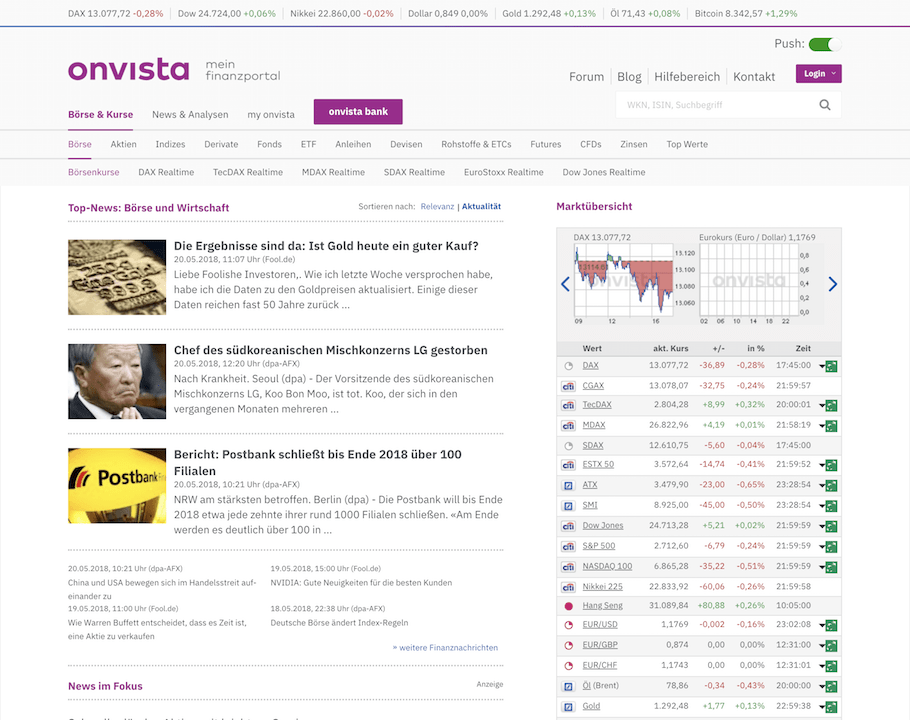Viewport: 910px width, 720px height.
Task: Click the citi icon beside Dow Jones
Action: click(569, 526)
